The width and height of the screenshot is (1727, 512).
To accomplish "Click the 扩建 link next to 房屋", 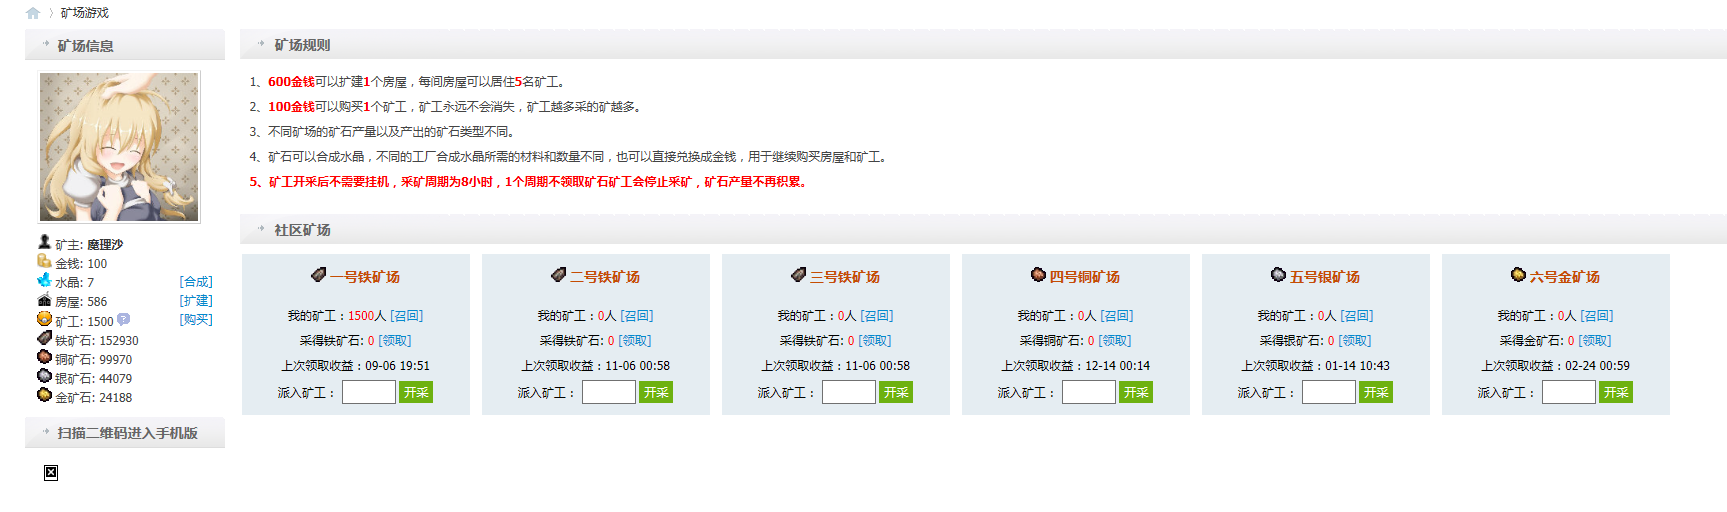I will pos(196,301).
